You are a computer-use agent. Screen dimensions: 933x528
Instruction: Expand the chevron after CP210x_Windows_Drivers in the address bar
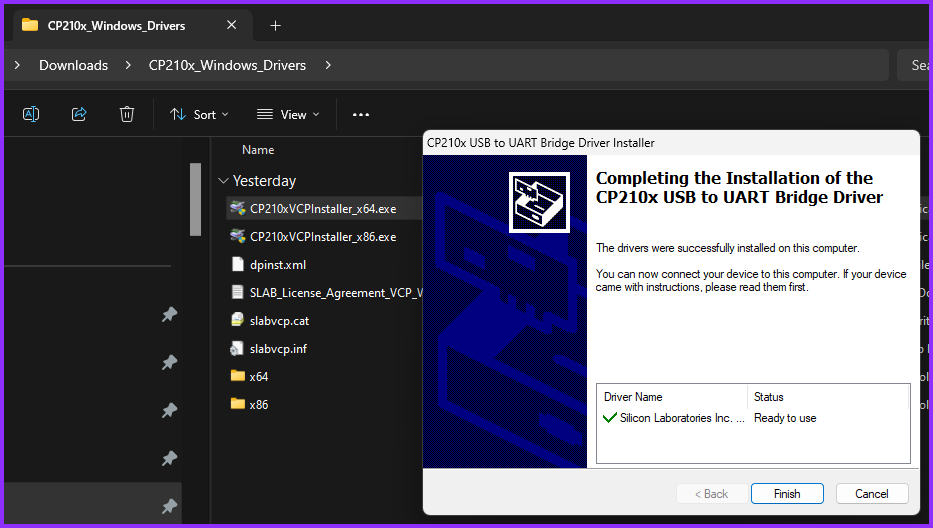tap(328, 65)
